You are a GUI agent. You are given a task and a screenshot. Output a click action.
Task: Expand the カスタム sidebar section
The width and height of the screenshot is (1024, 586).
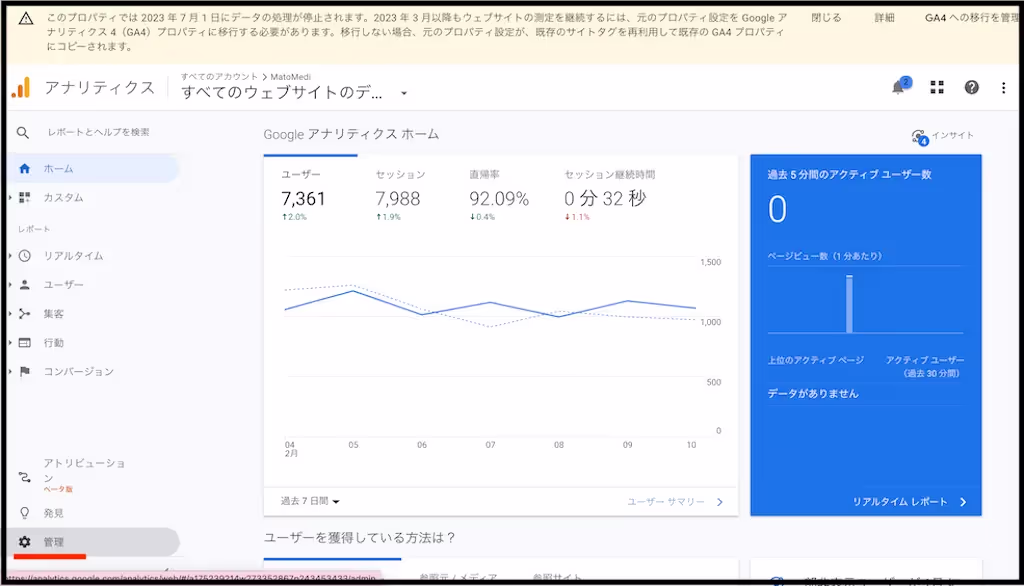pos(10,197)
